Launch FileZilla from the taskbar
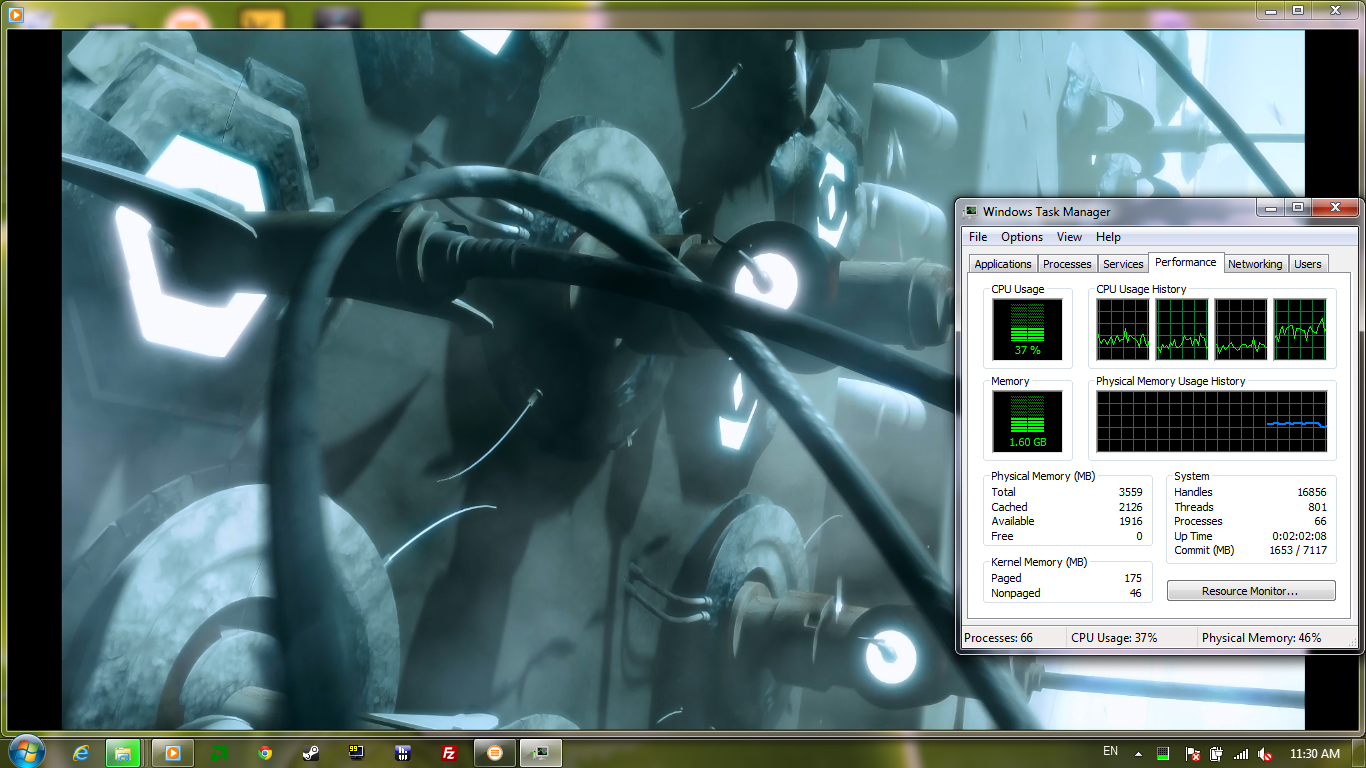1366x768 pixels. coord(450,753)
